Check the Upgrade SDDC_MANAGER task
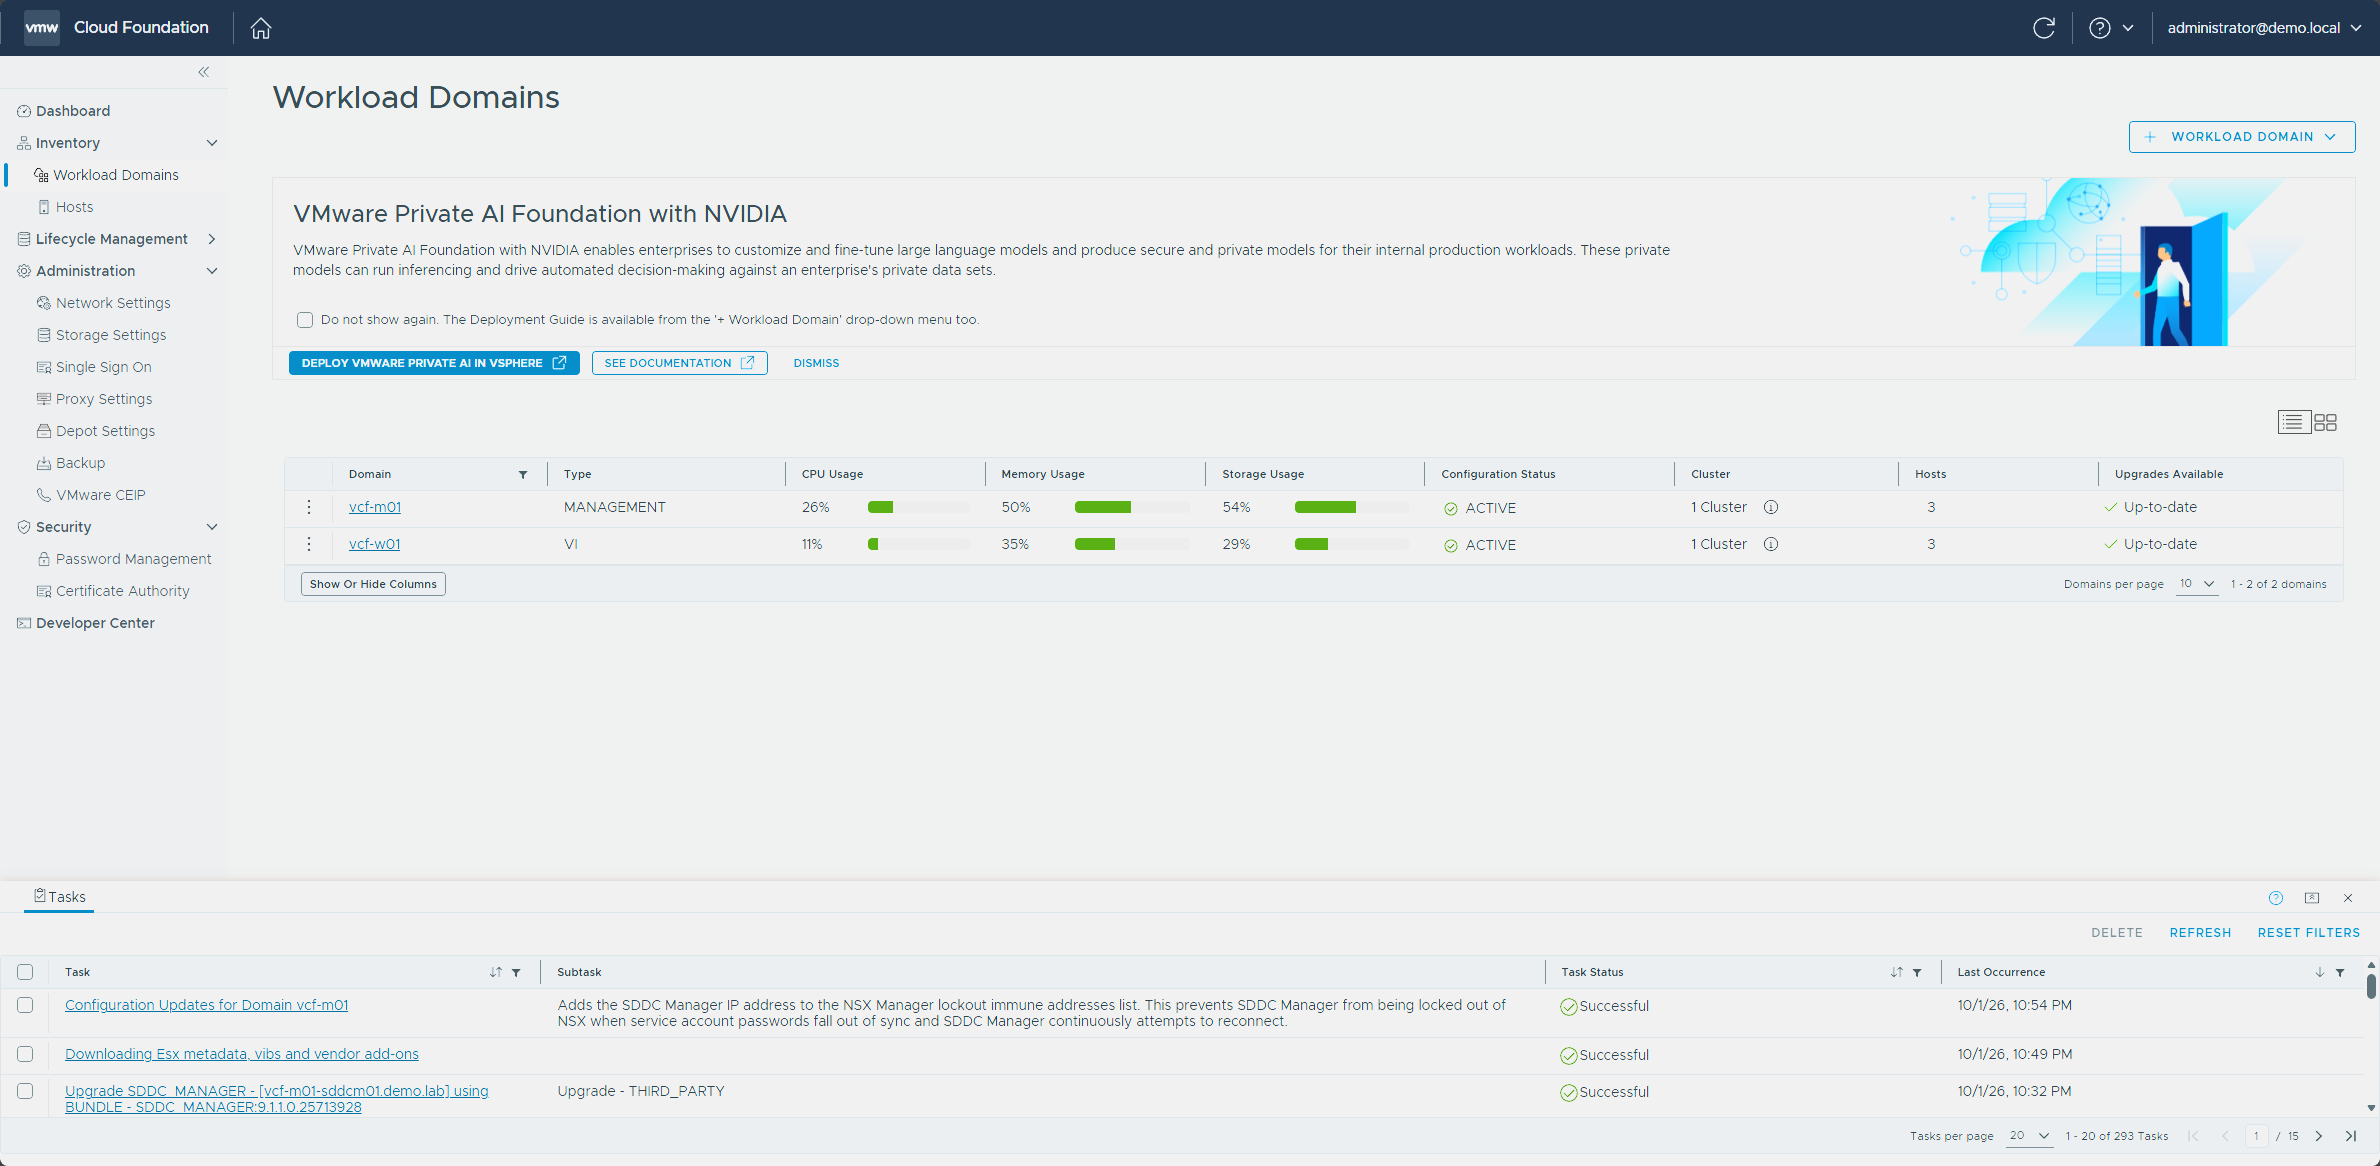This screenshot has height=1166, width=2380. pos(25,1091)
